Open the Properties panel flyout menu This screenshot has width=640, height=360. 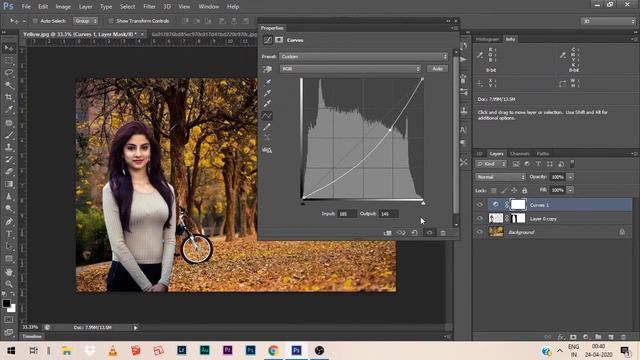pos(455,28)
